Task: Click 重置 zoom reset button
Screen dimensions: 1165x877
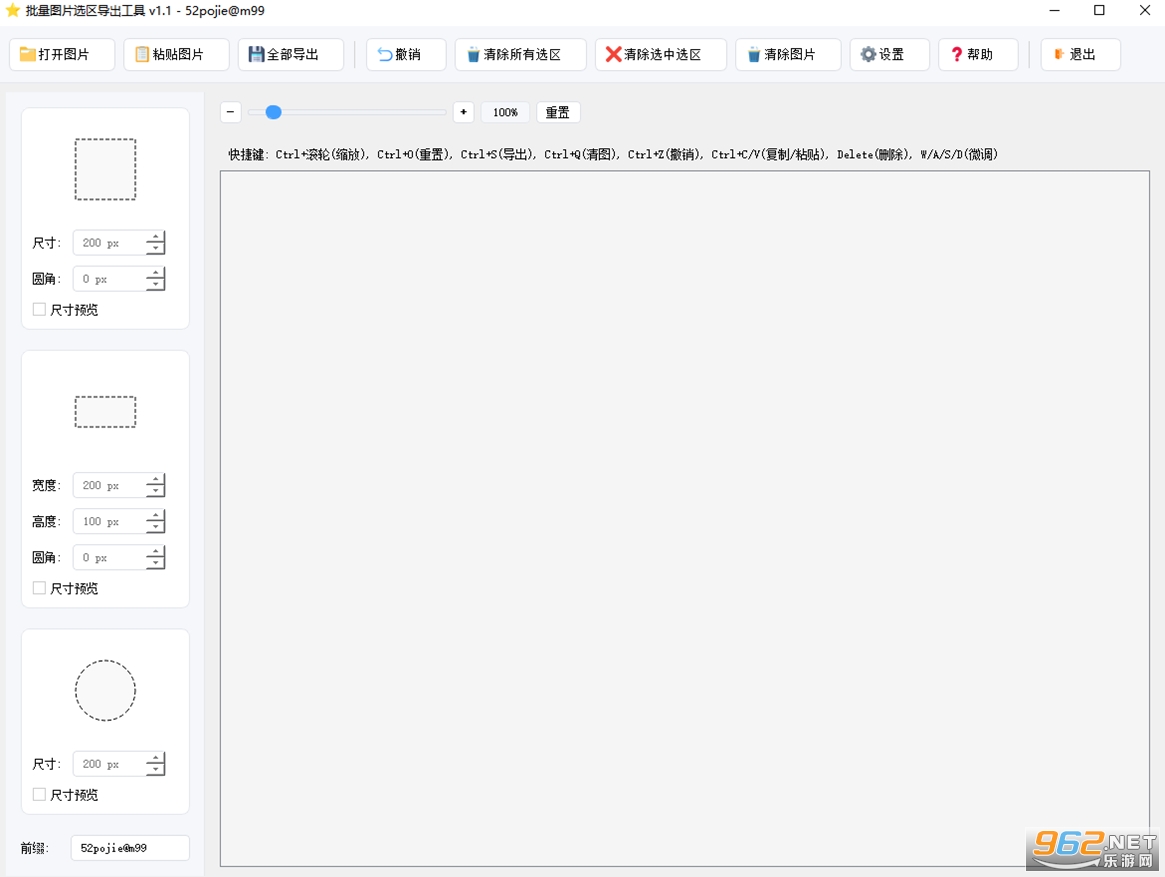Action: (x=558, y=112)
